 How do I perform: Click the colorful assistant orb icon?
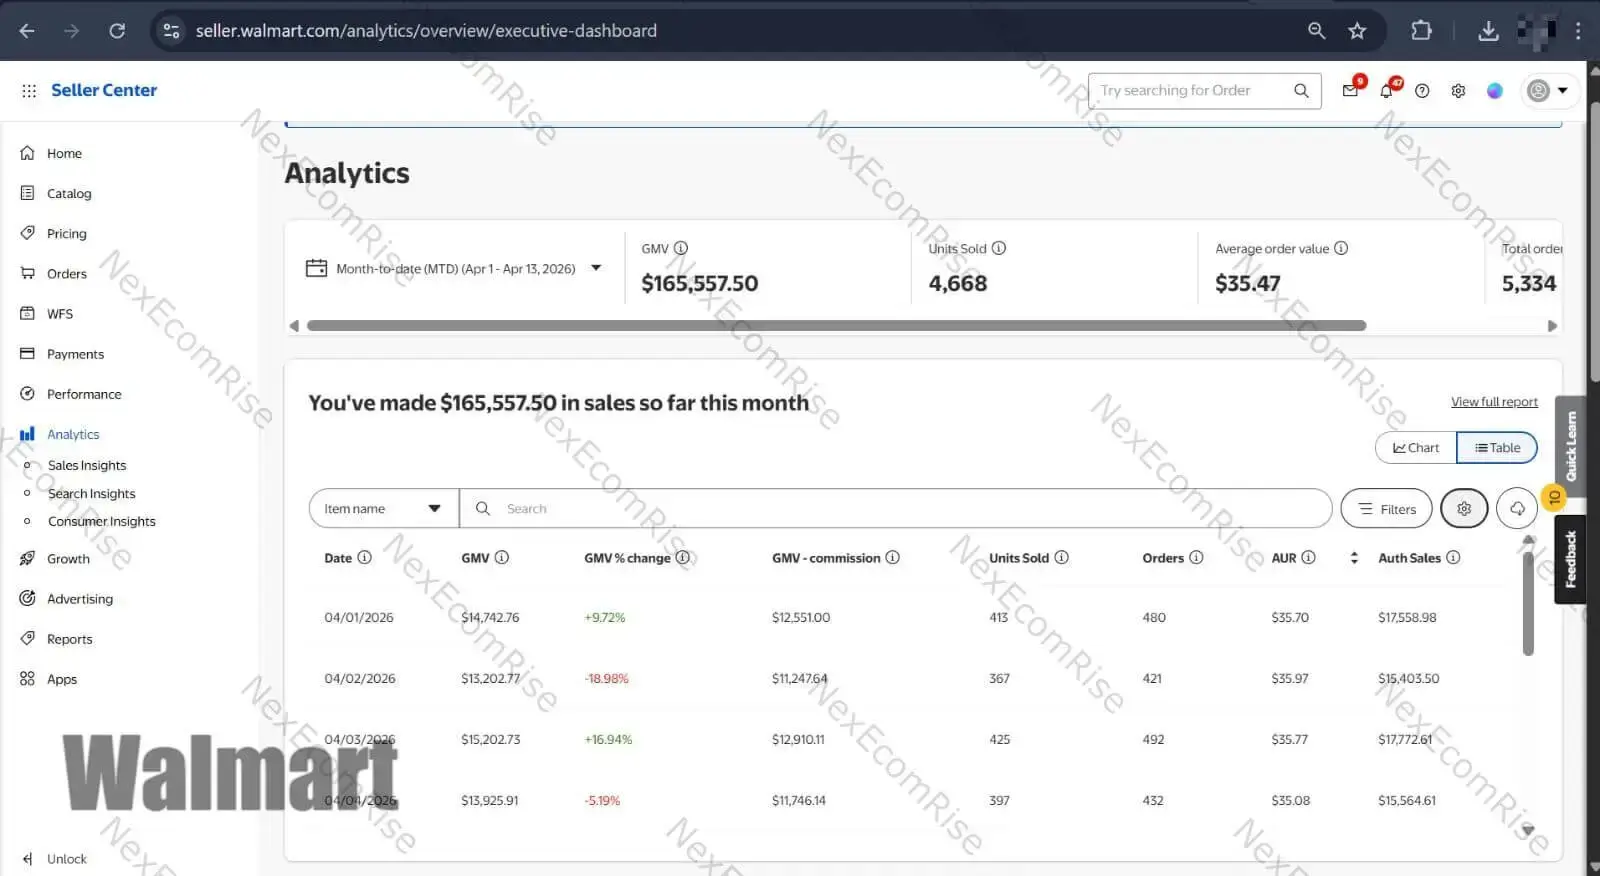coord(1494,91)
